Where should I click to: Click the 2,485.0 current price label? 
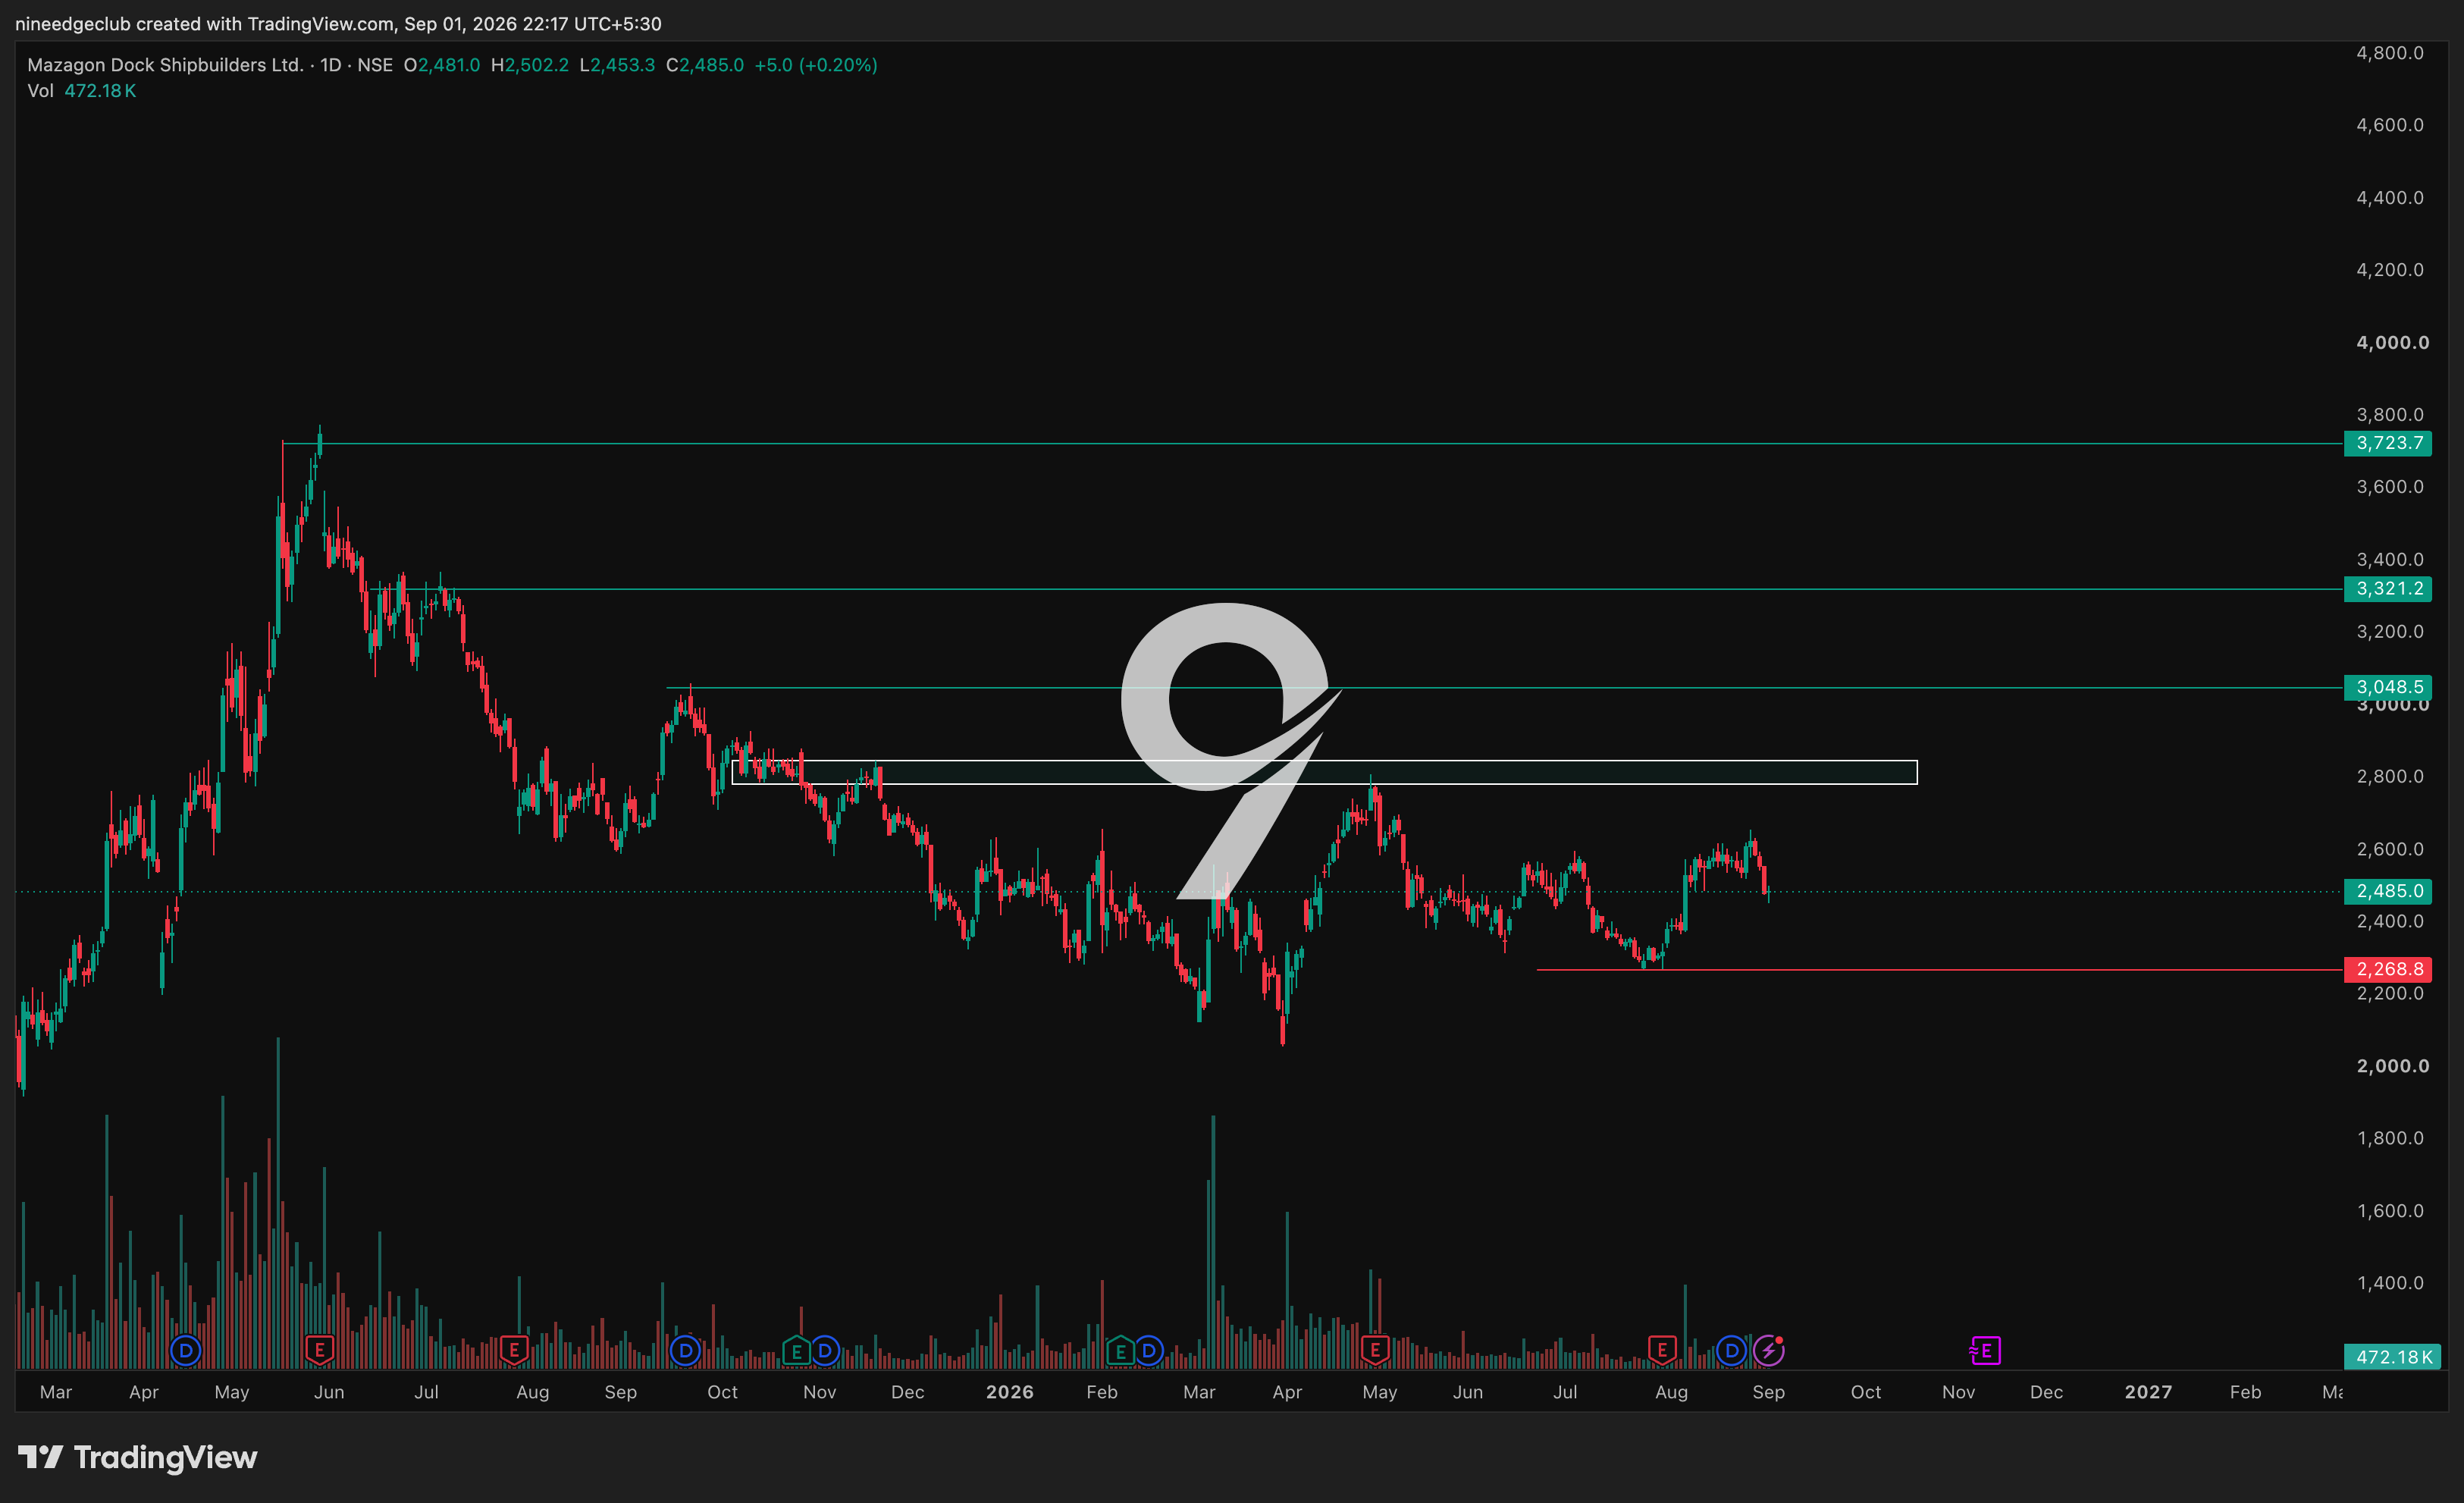click(x=2388, y=891)
